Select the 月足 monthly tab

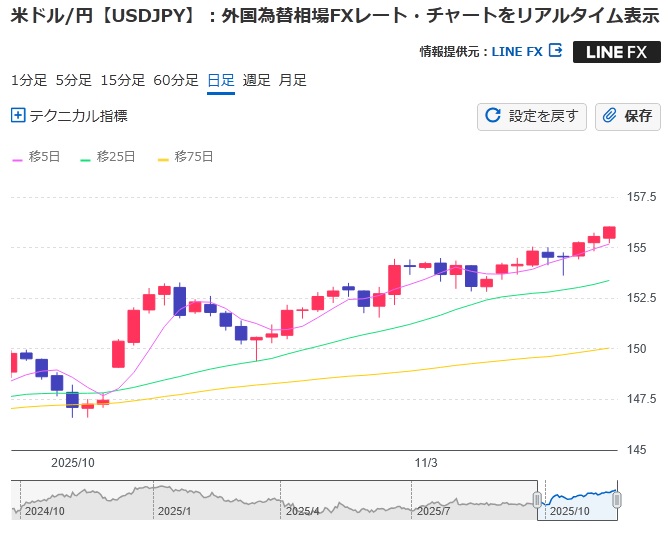293,81
